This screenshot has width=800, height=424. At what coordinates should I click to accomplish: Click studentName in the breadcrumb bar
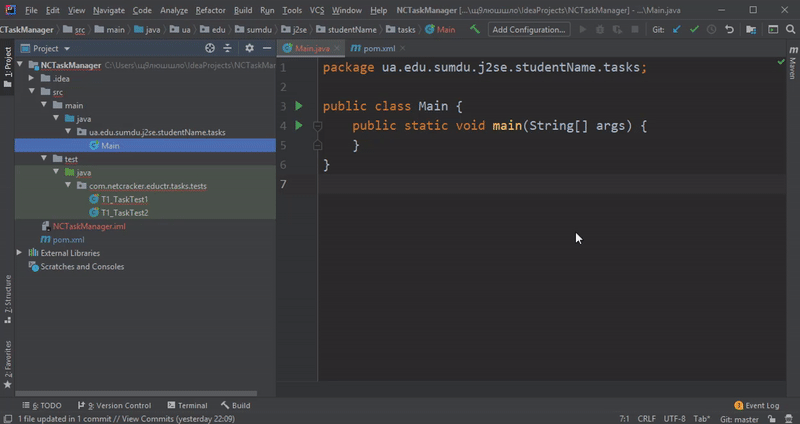352,30
